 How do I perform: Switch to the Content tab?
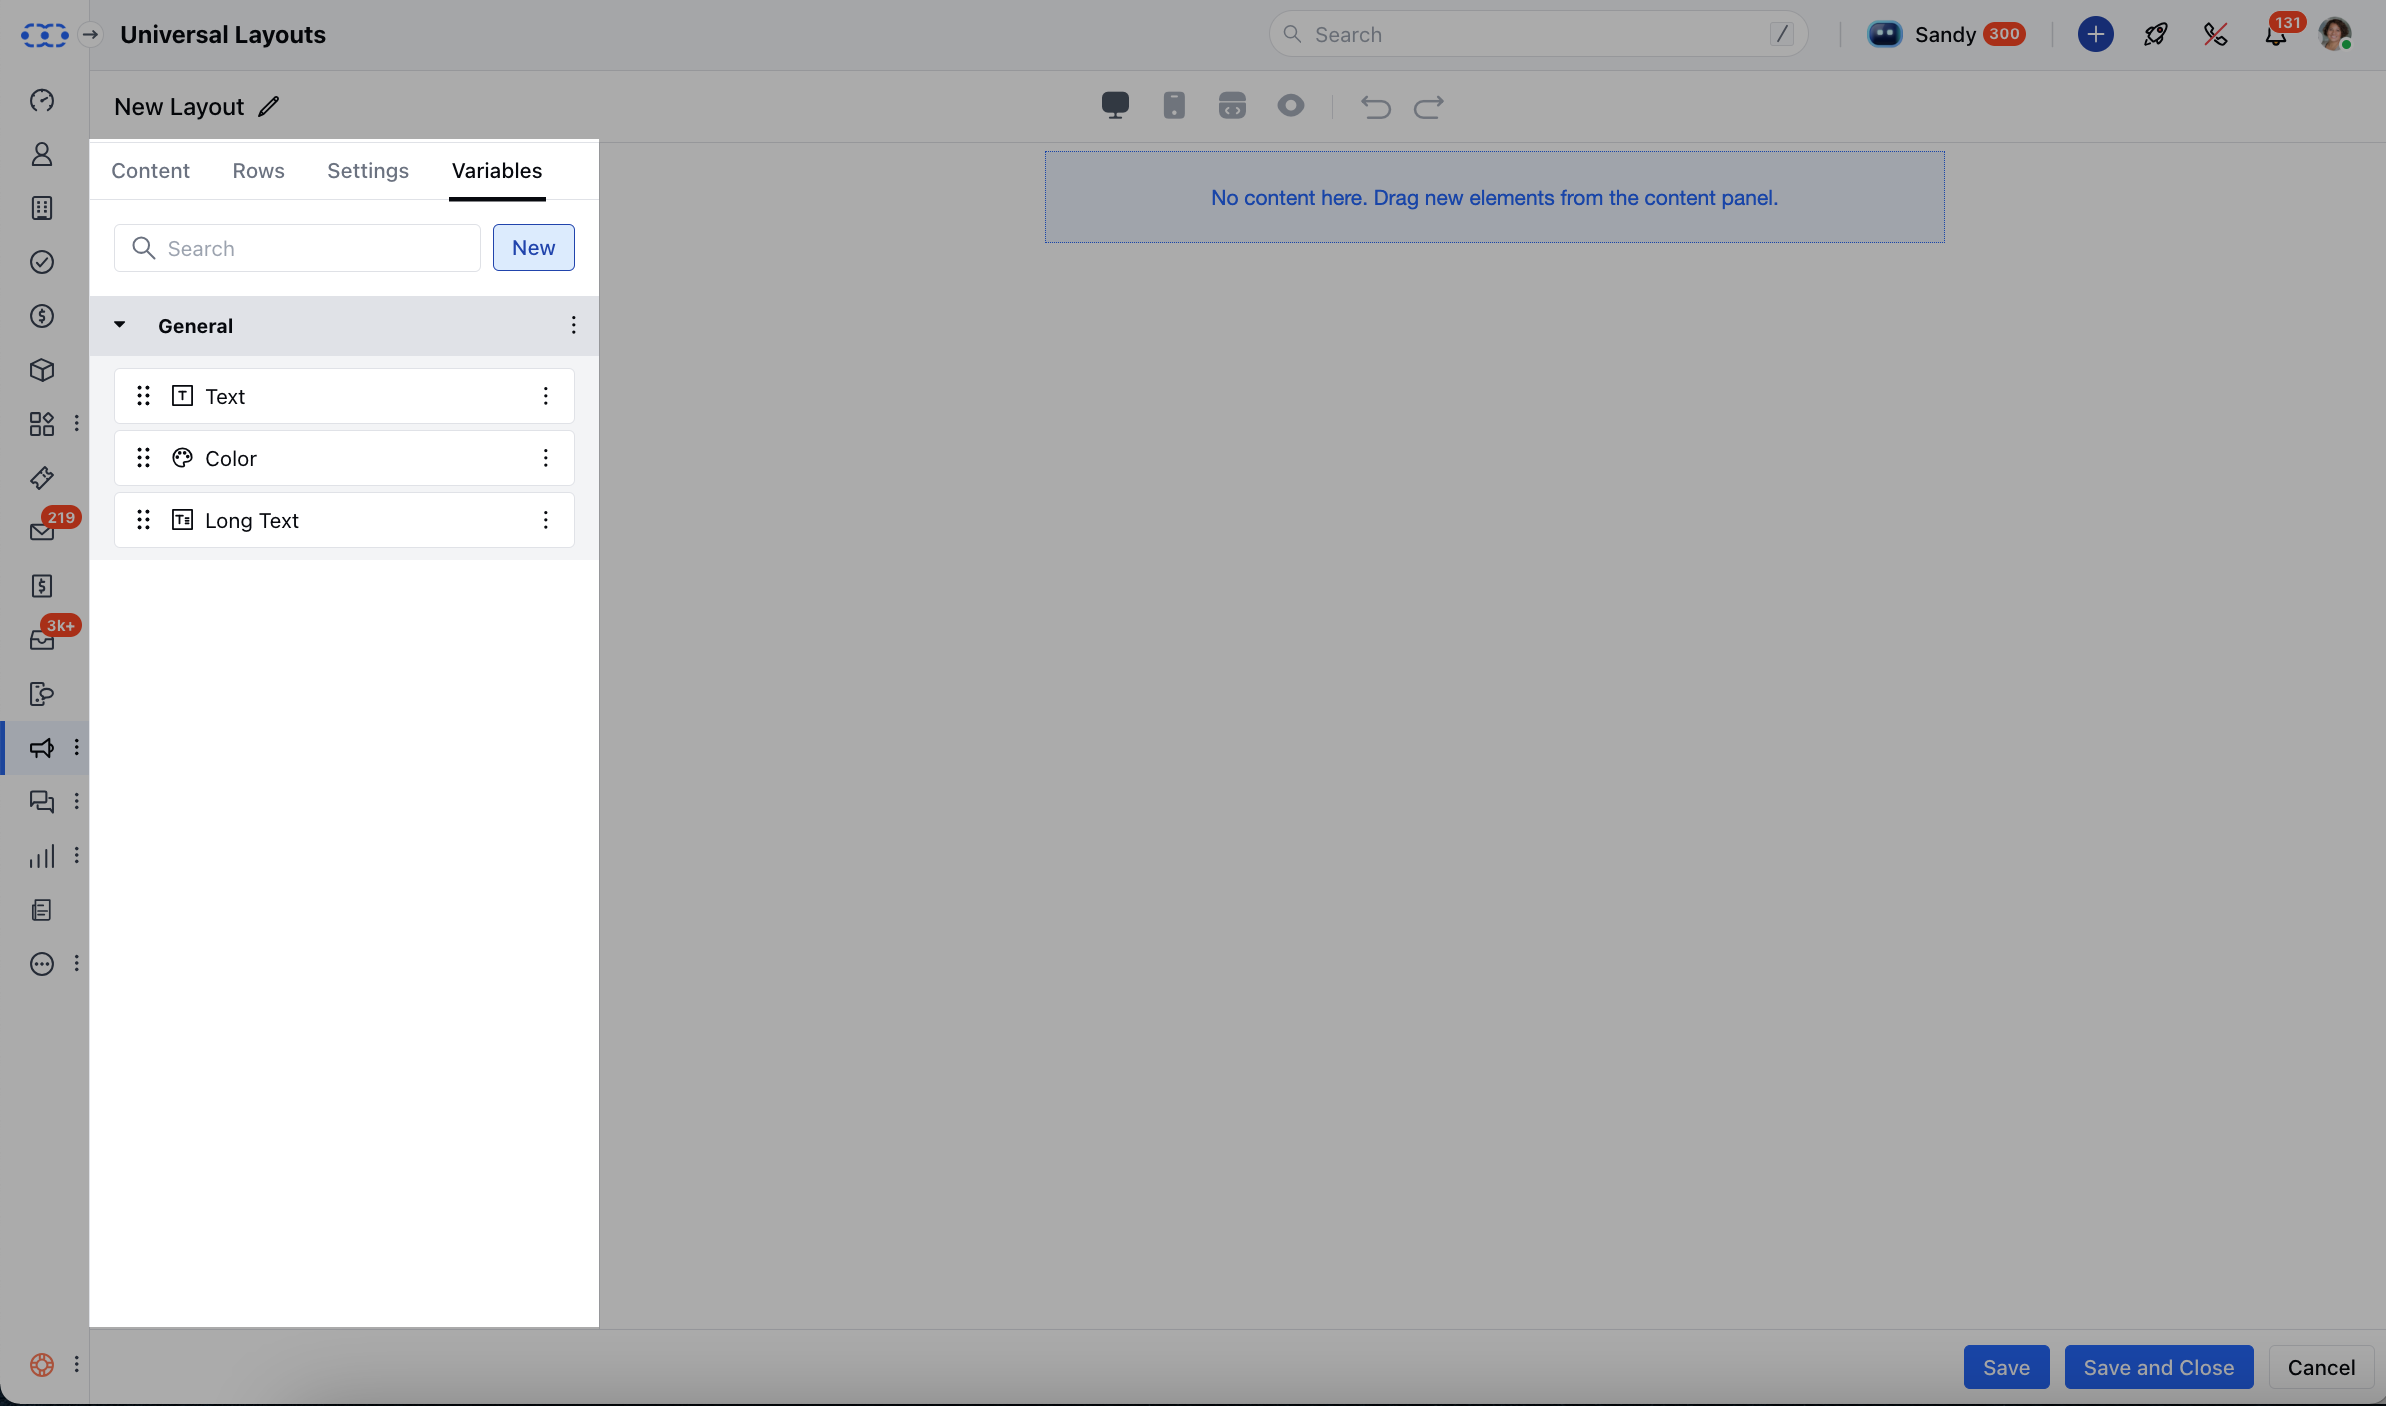(150, 171)
